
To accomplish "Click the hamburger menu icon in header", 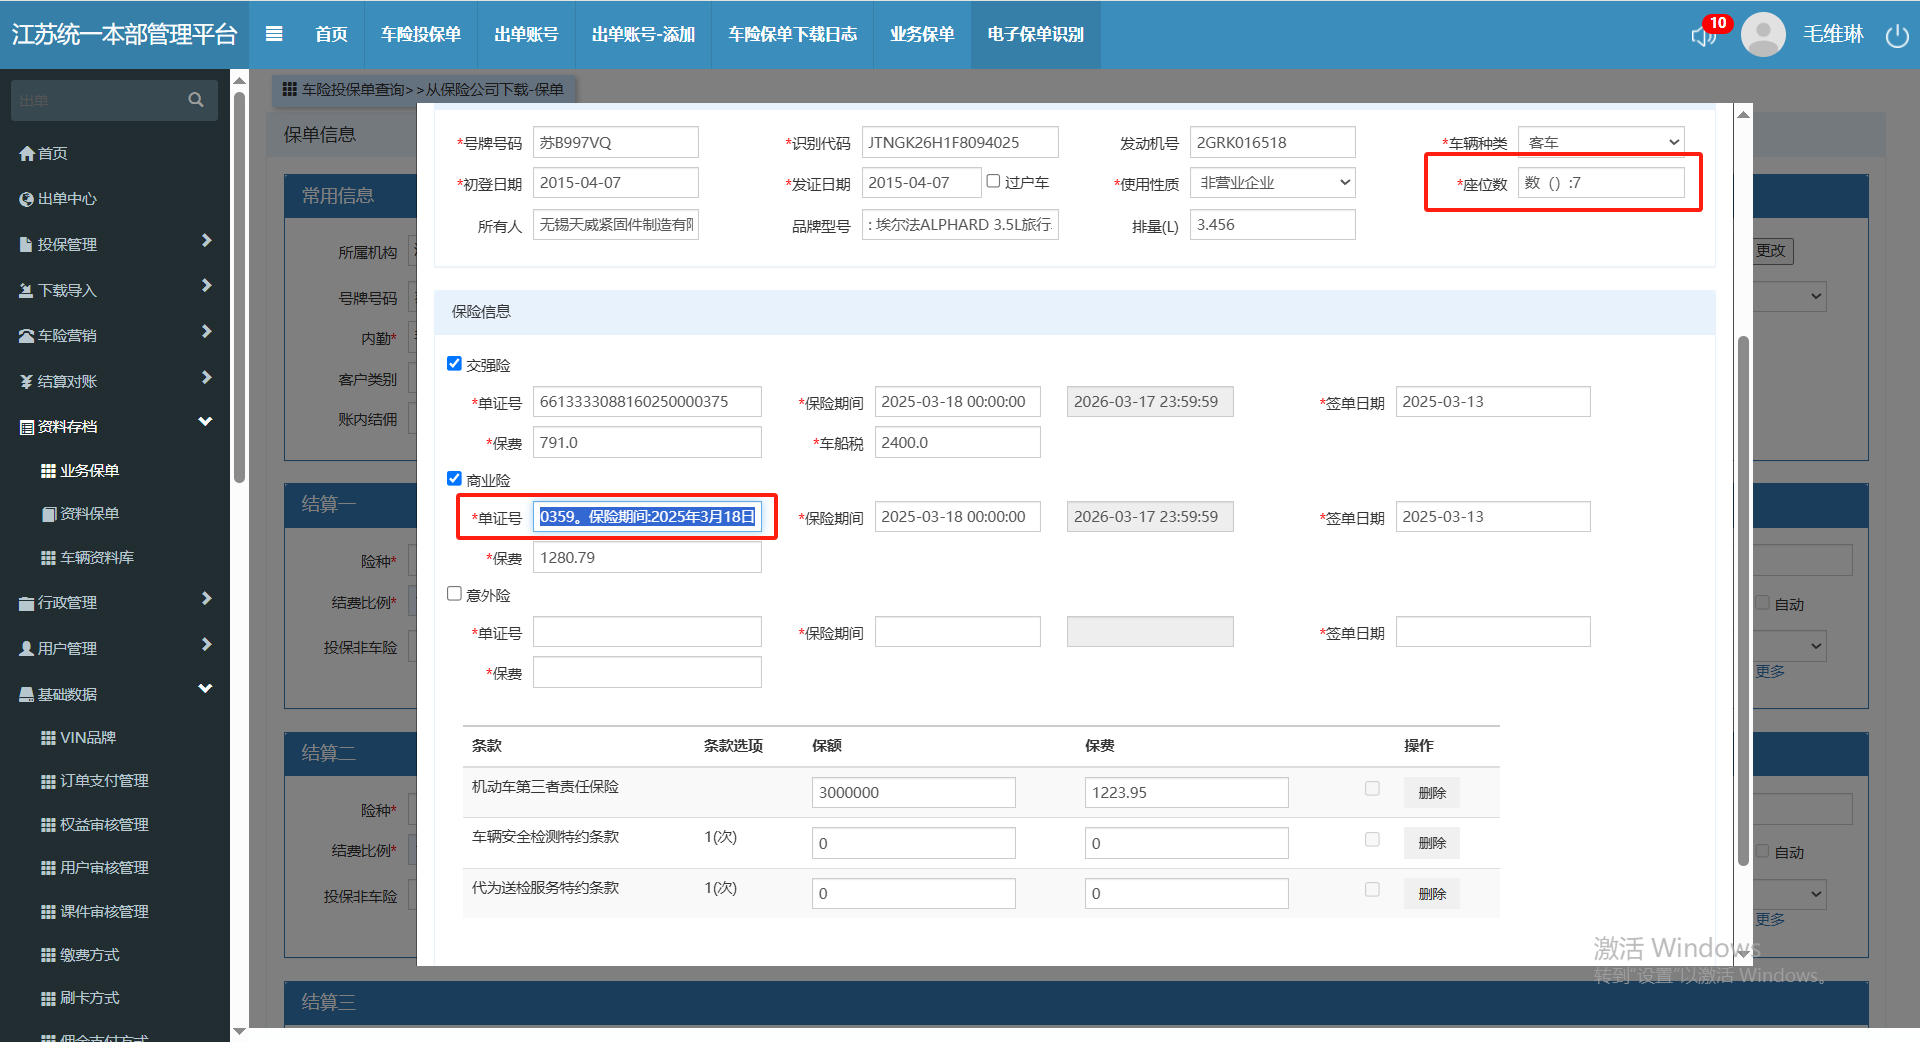I will tap(274, 34).
